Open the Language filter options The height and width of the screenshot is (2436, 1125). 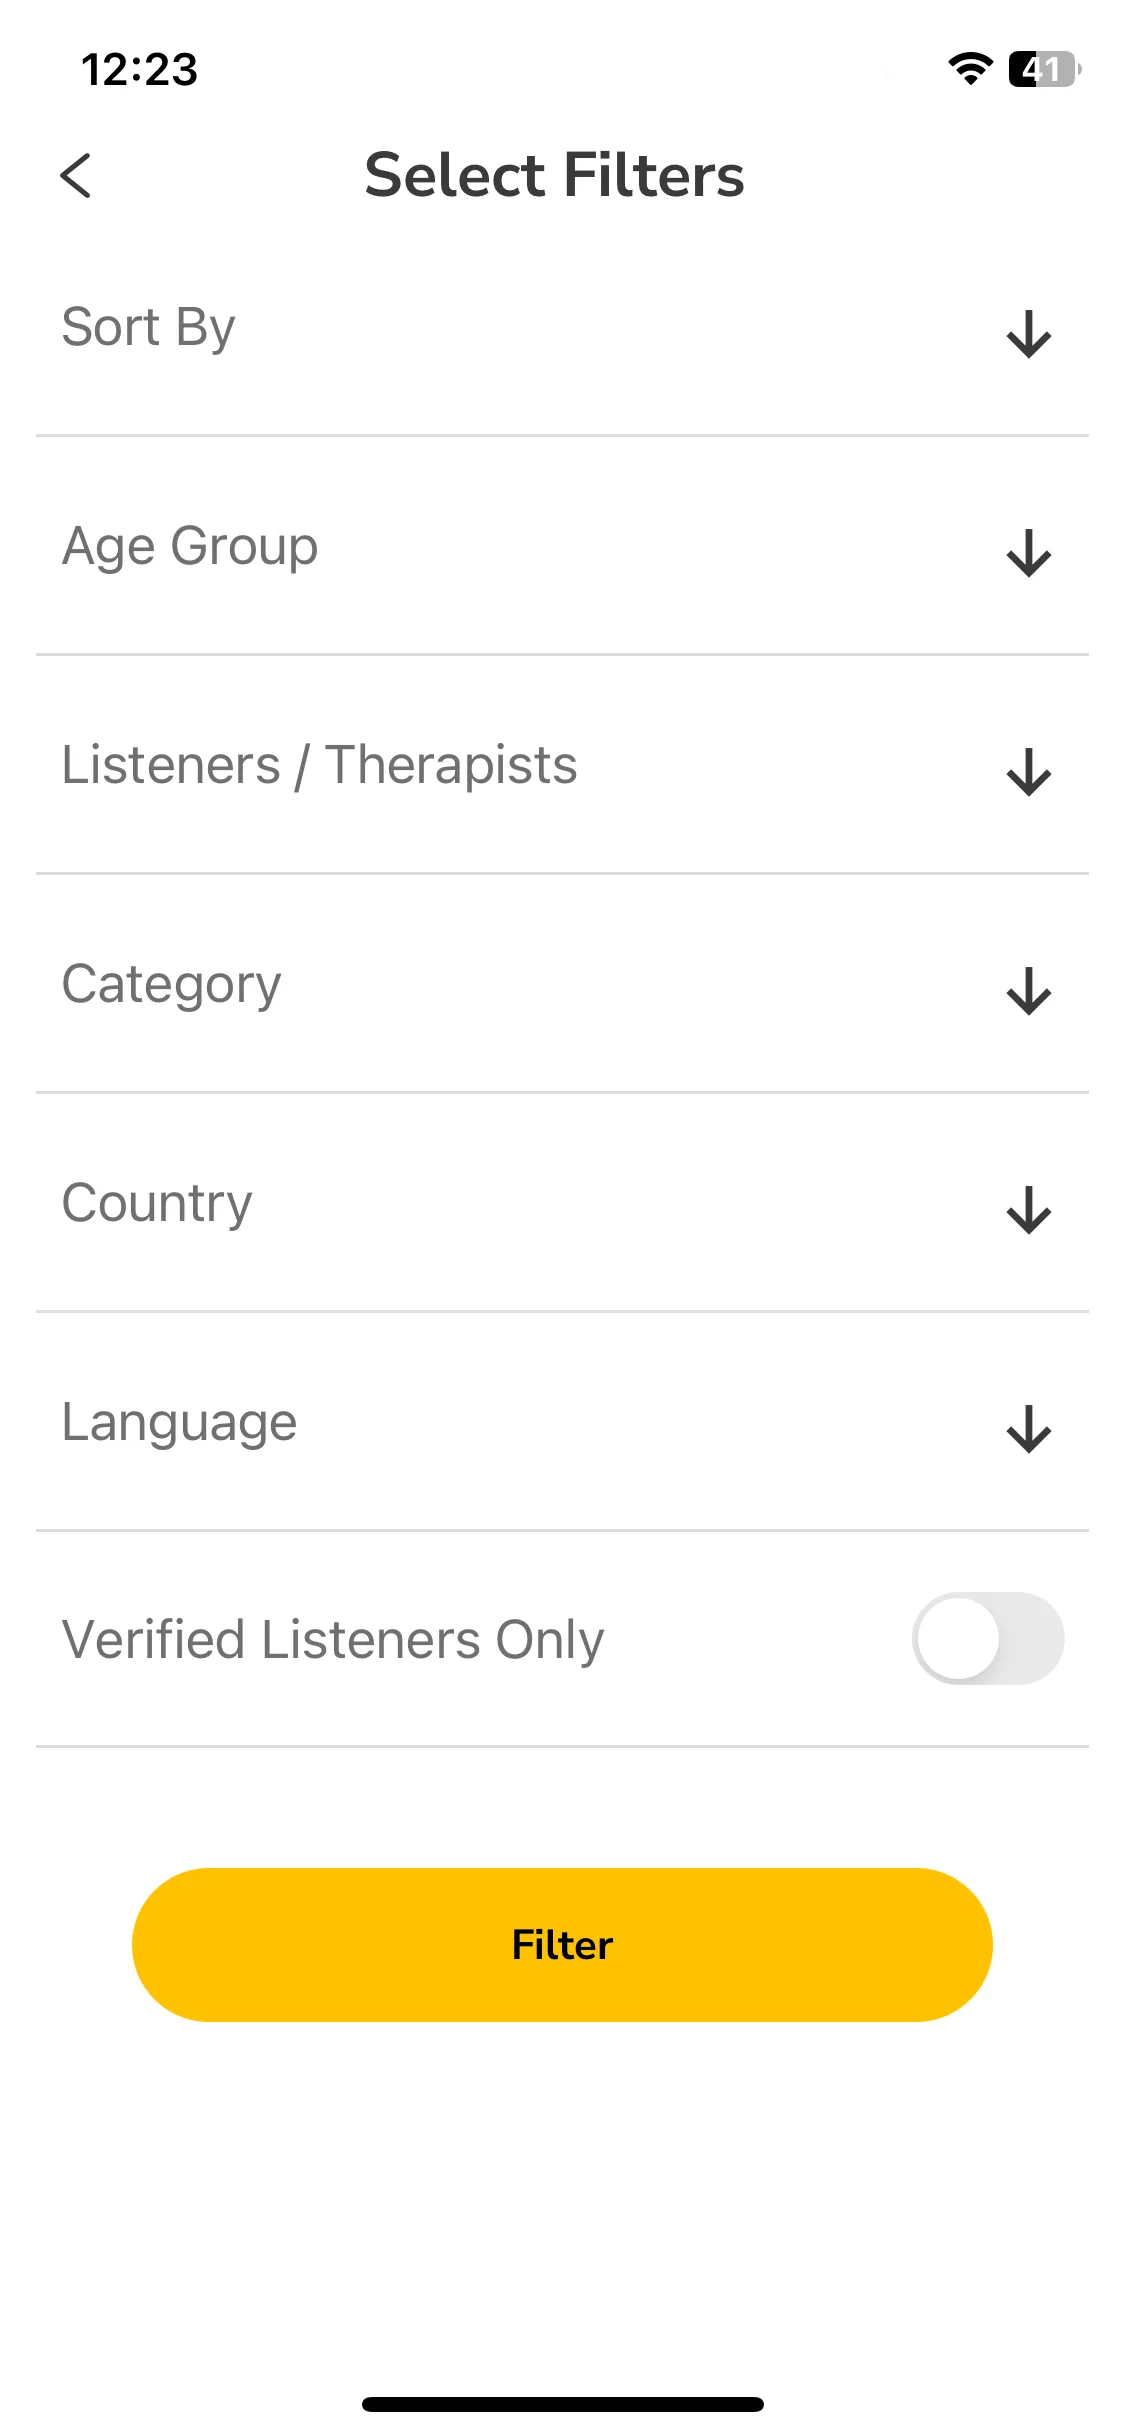[562, 1422]
